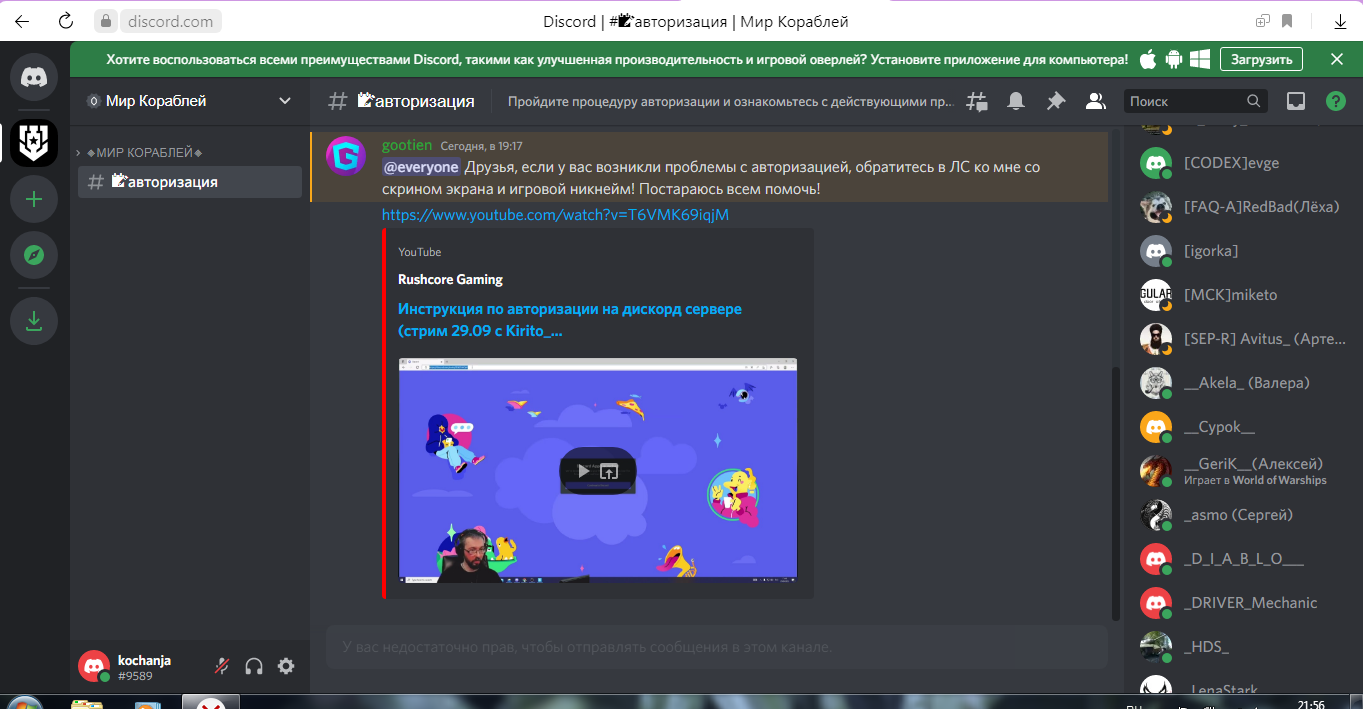Screen dimensions: 1363x709
Task: Open the youtube.com video link in message
Action: 555,215
